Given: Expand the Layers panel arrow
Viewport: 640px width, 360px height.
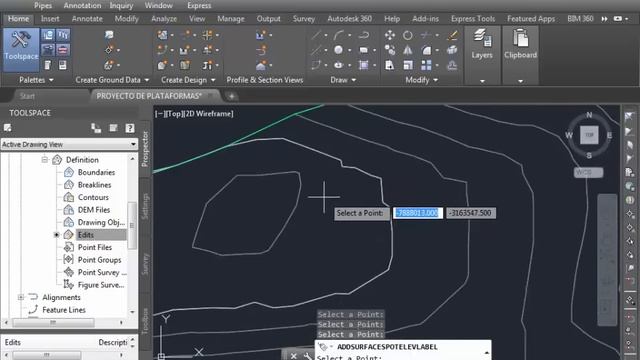Looking at the screenshot, I should tap(482, 81).
